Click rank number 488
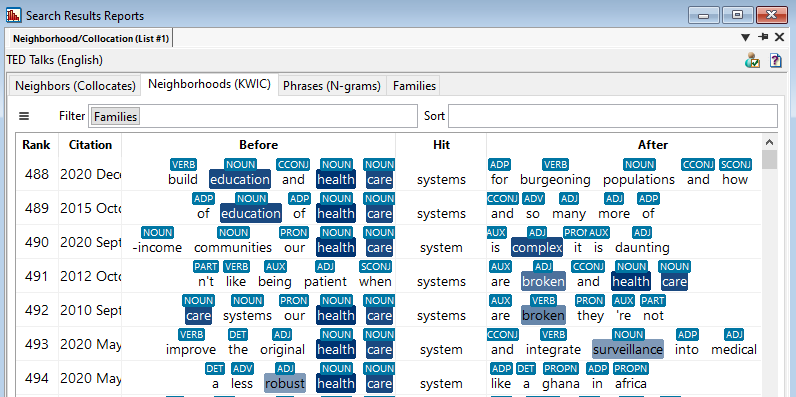 pyautogui.click(x=37, y=174)
